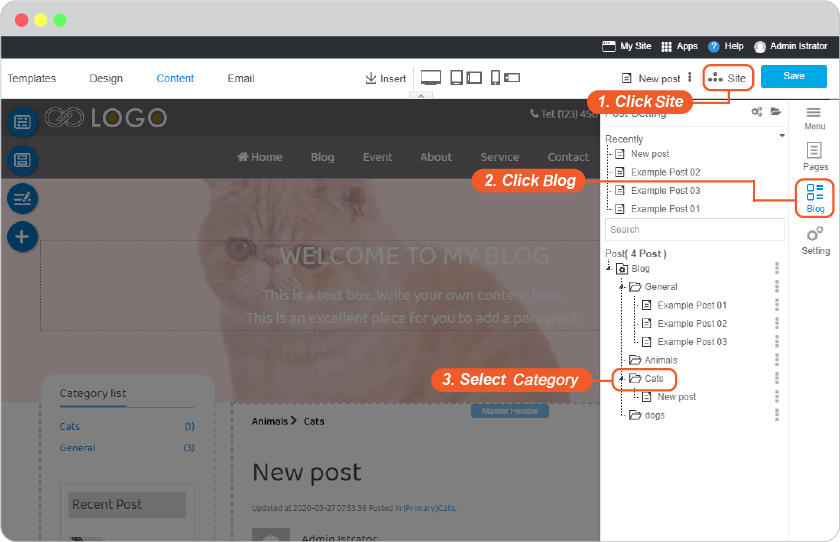Open options dots for Animals row
Image resolution: width=840 pixels, height=542 pixels.
pos(777,359)
